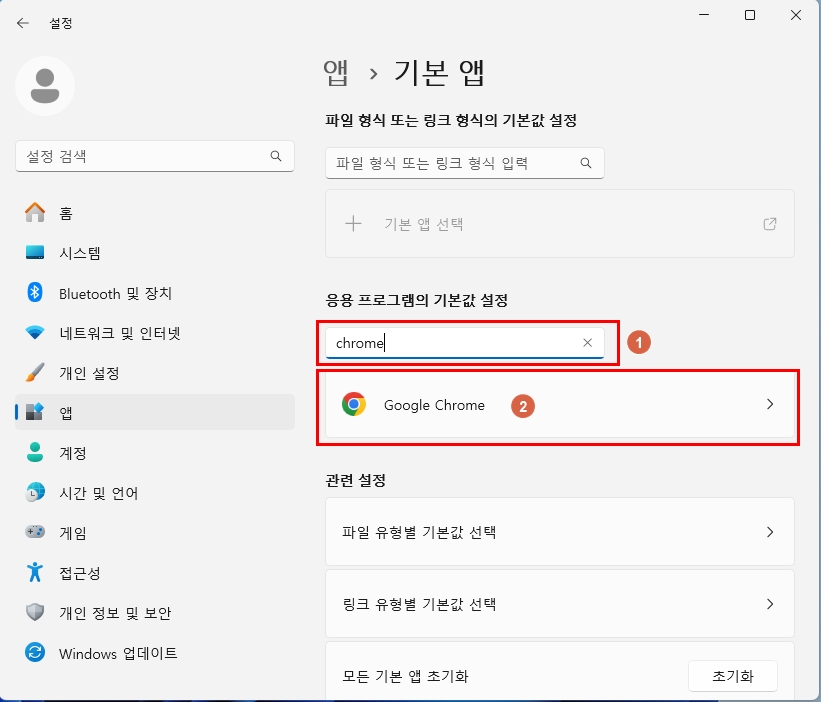
Task: Open 개인 정보 및 보안 shield icon
Action: (x=34, y=613)
